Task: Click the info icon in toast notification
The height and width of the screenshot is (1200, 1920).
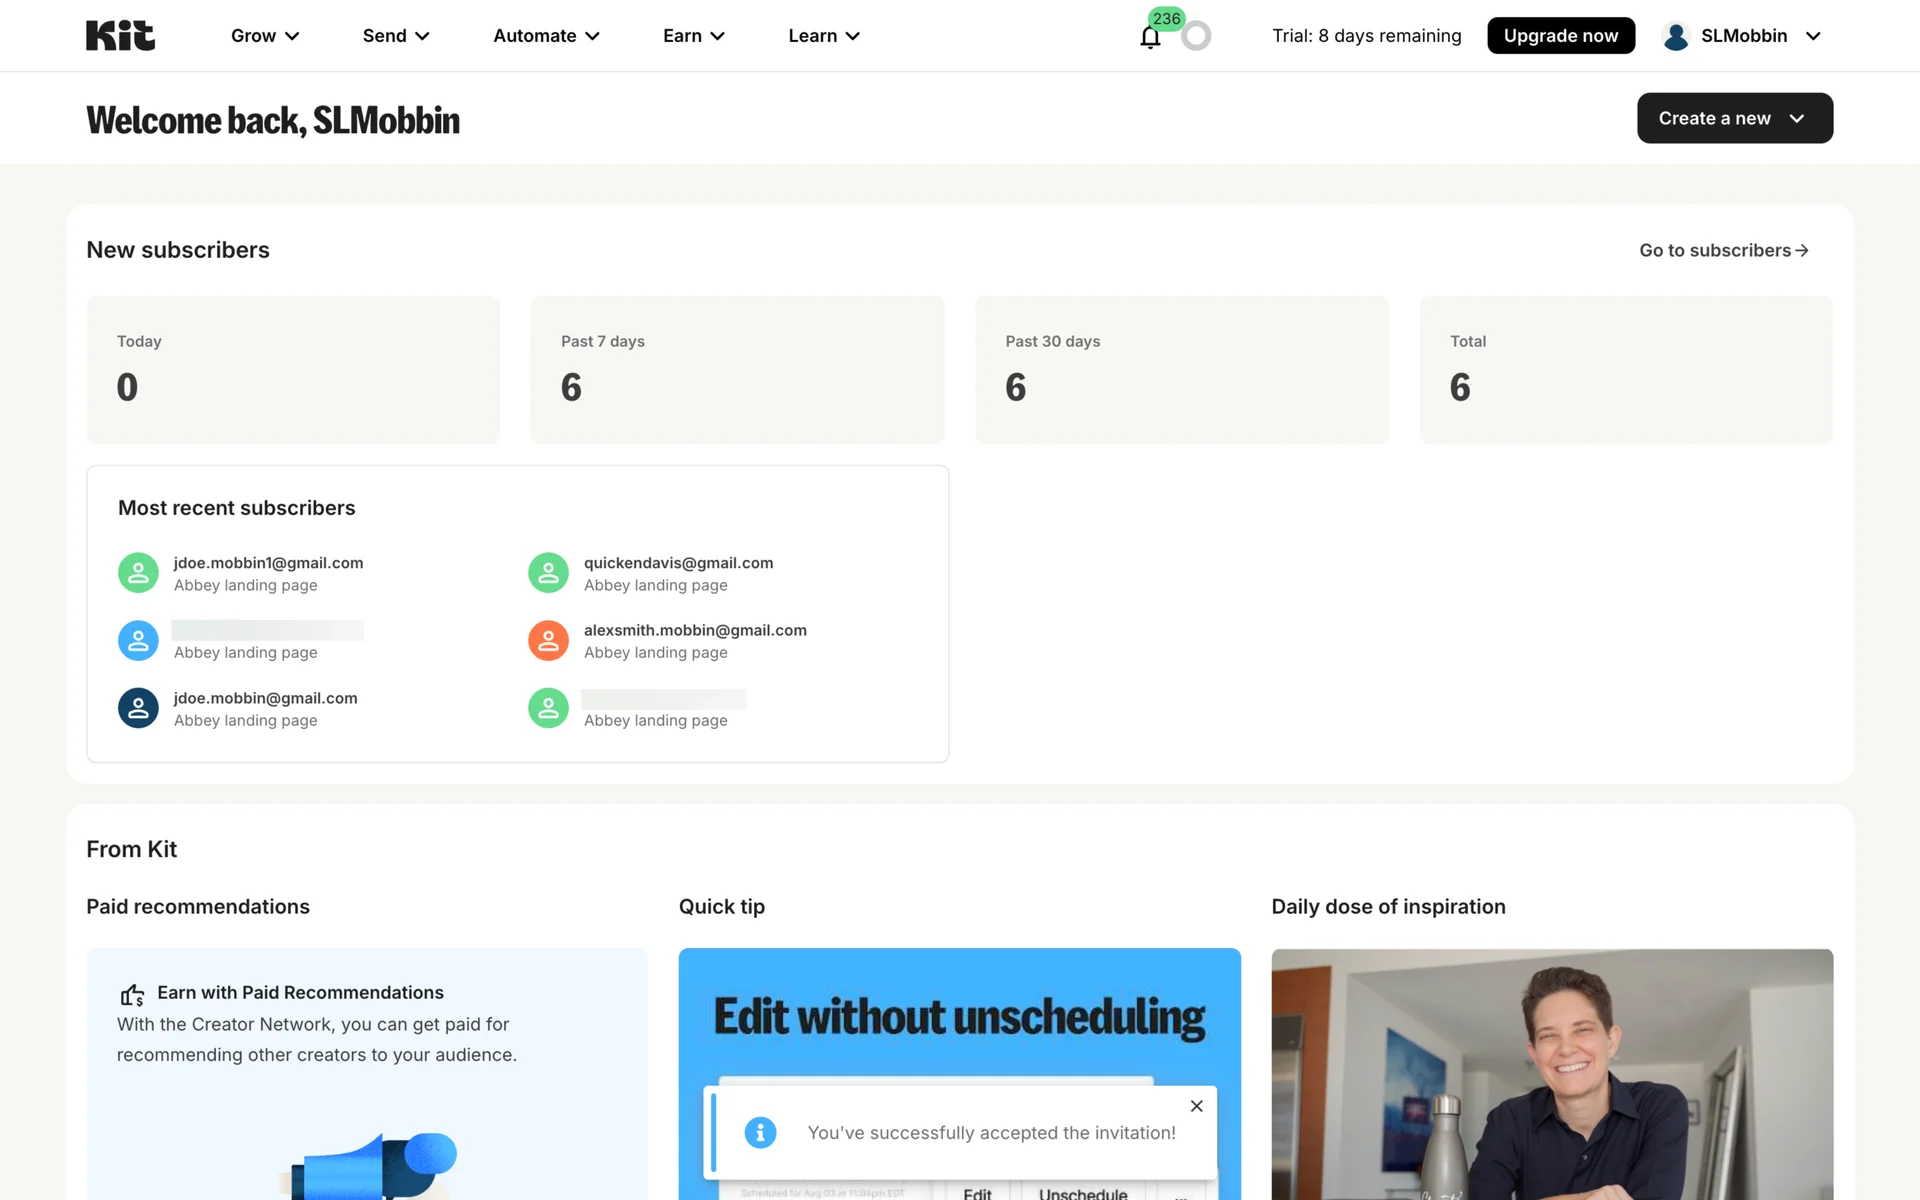Action: [760, 1132]
